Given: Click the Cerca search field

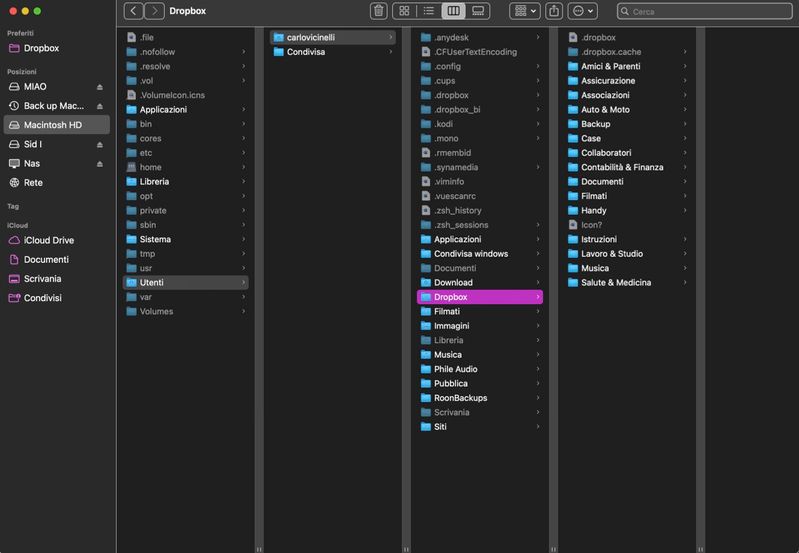Looking at the screenshot, I should tap(705, 11).
